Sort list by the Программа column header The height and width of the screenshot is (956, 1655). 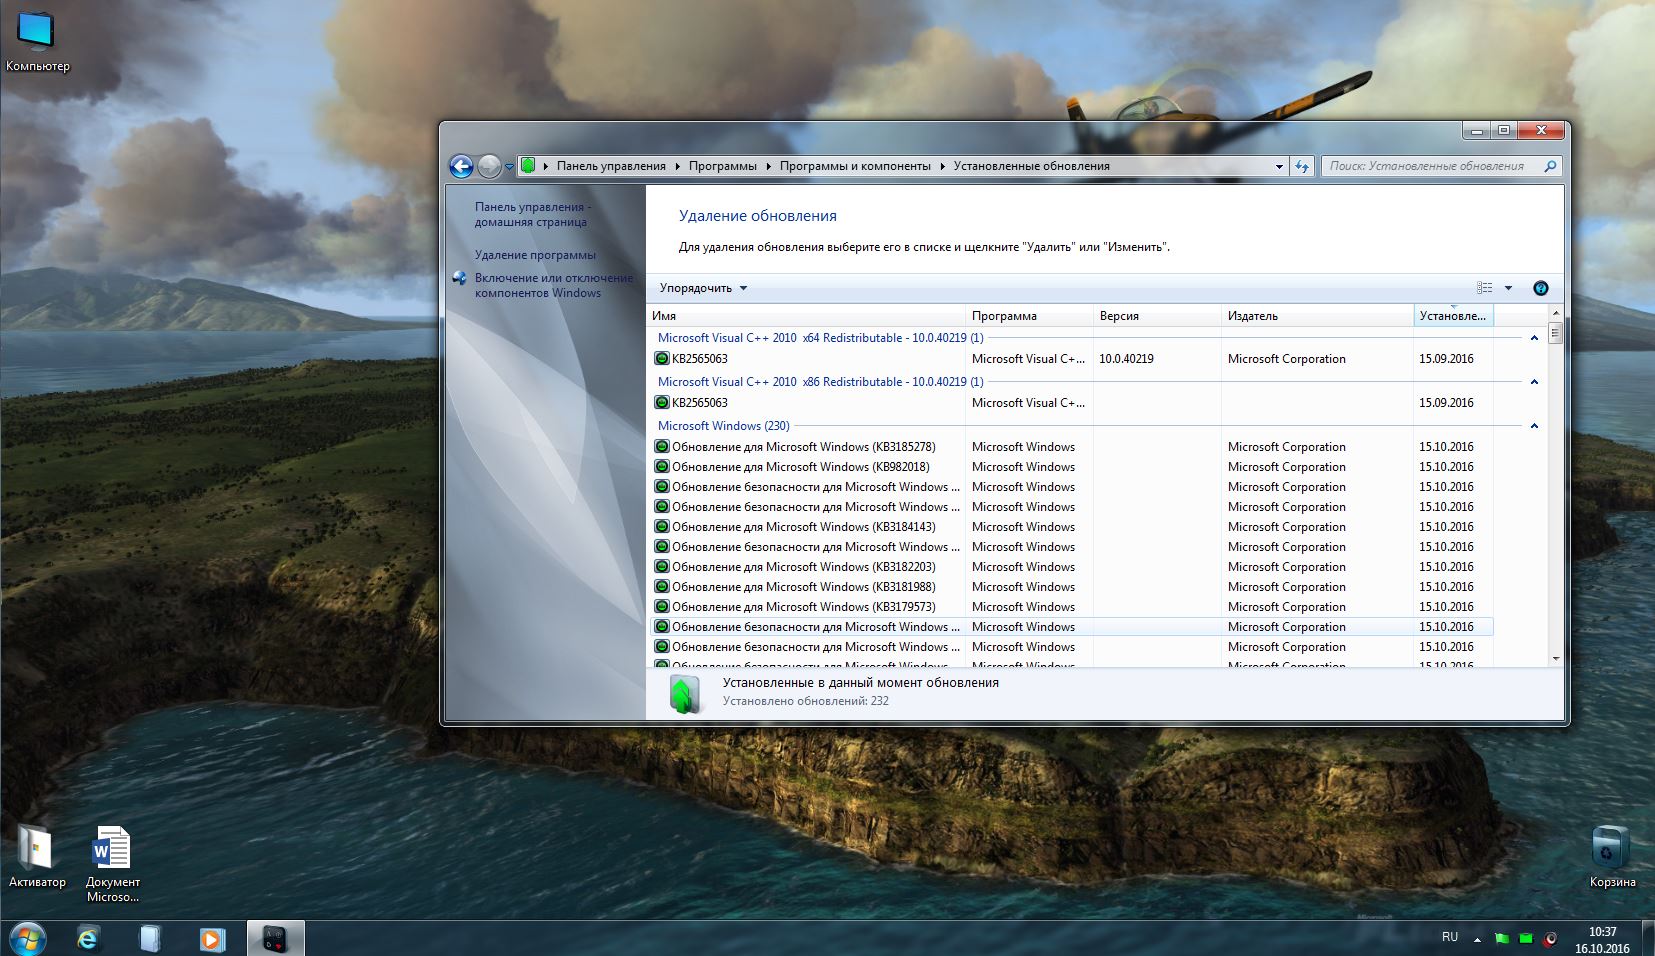(1029, 316)
